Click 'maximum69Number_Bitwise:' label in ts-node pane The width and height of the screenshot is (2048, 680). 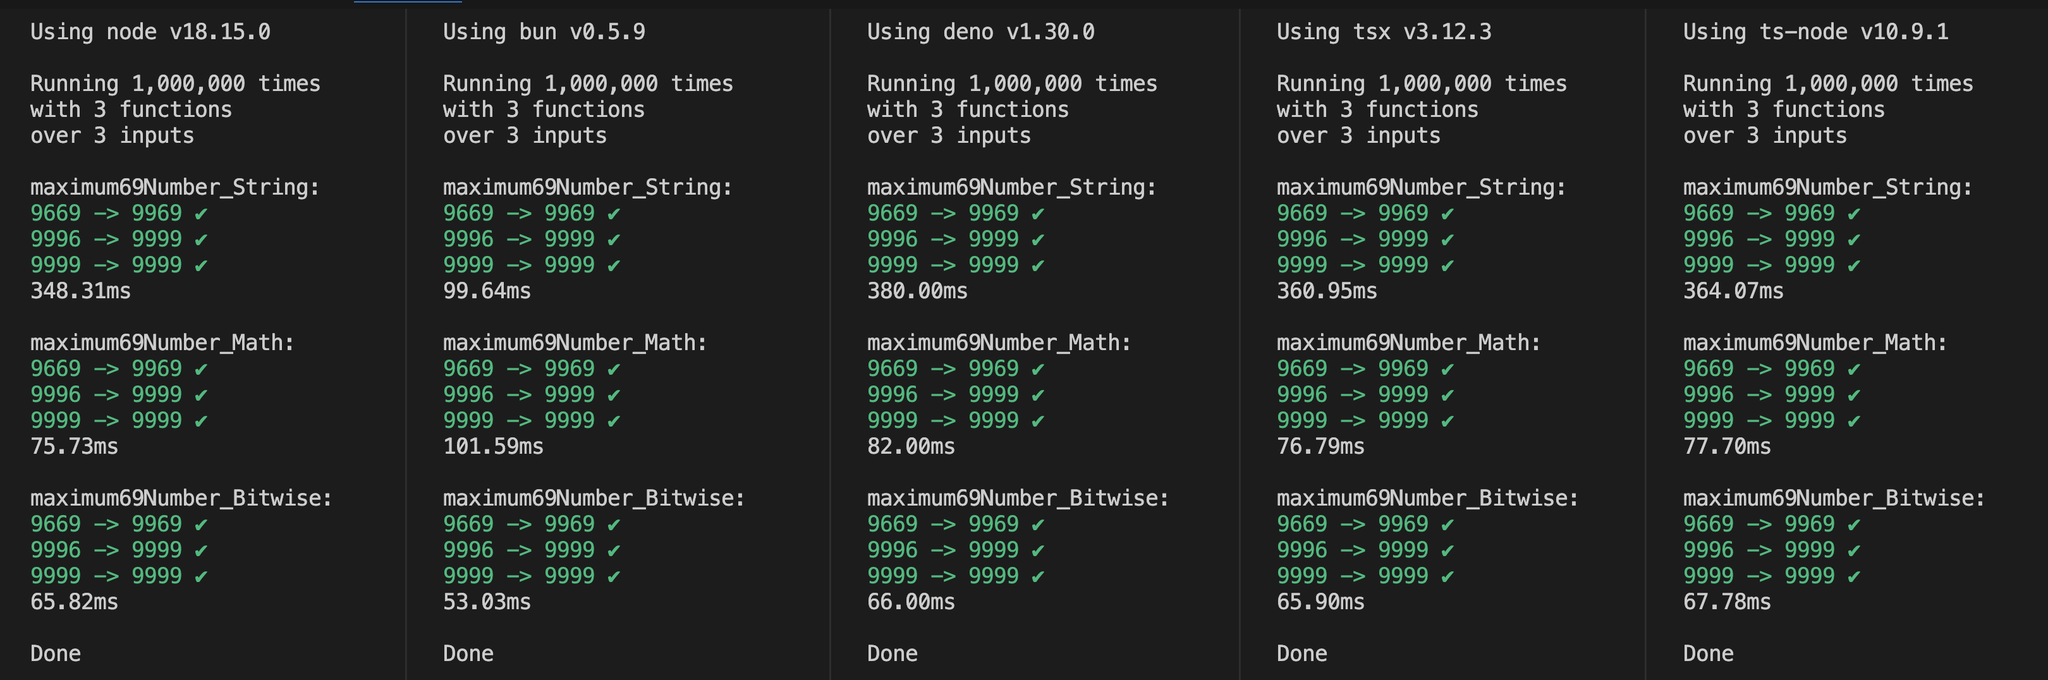pyautogui.click(x=1835, y=498)
